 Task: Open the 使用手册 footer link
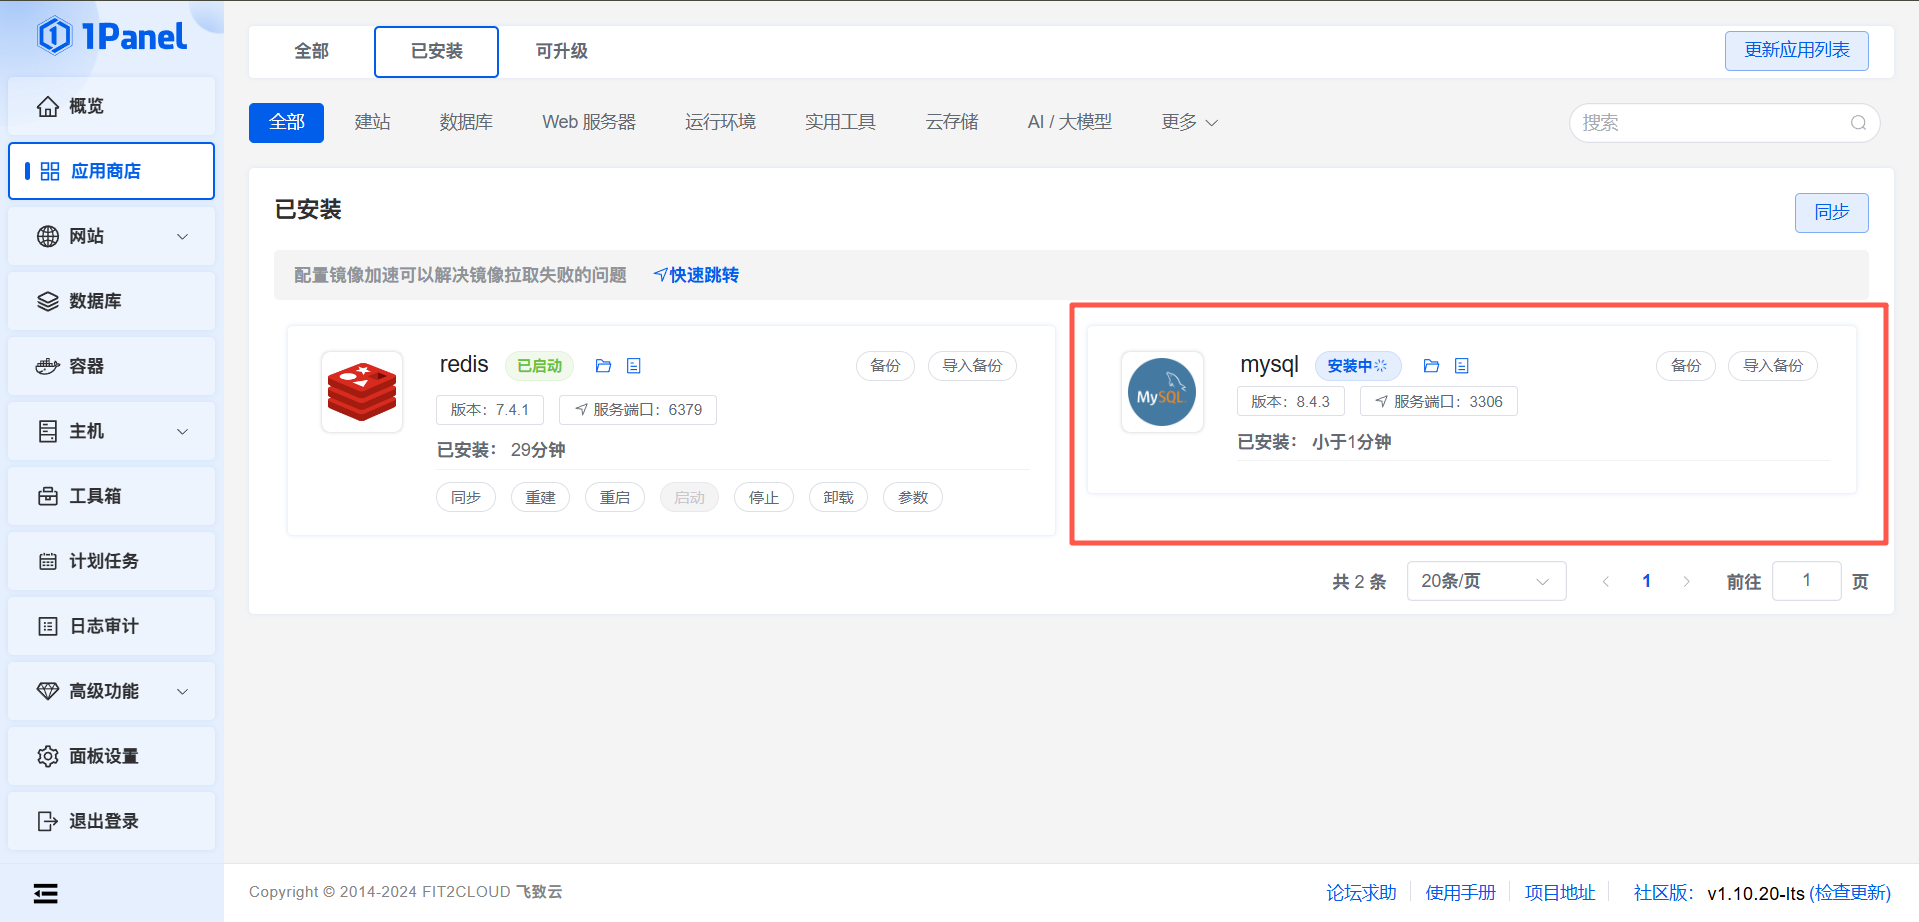point(1460,892)
